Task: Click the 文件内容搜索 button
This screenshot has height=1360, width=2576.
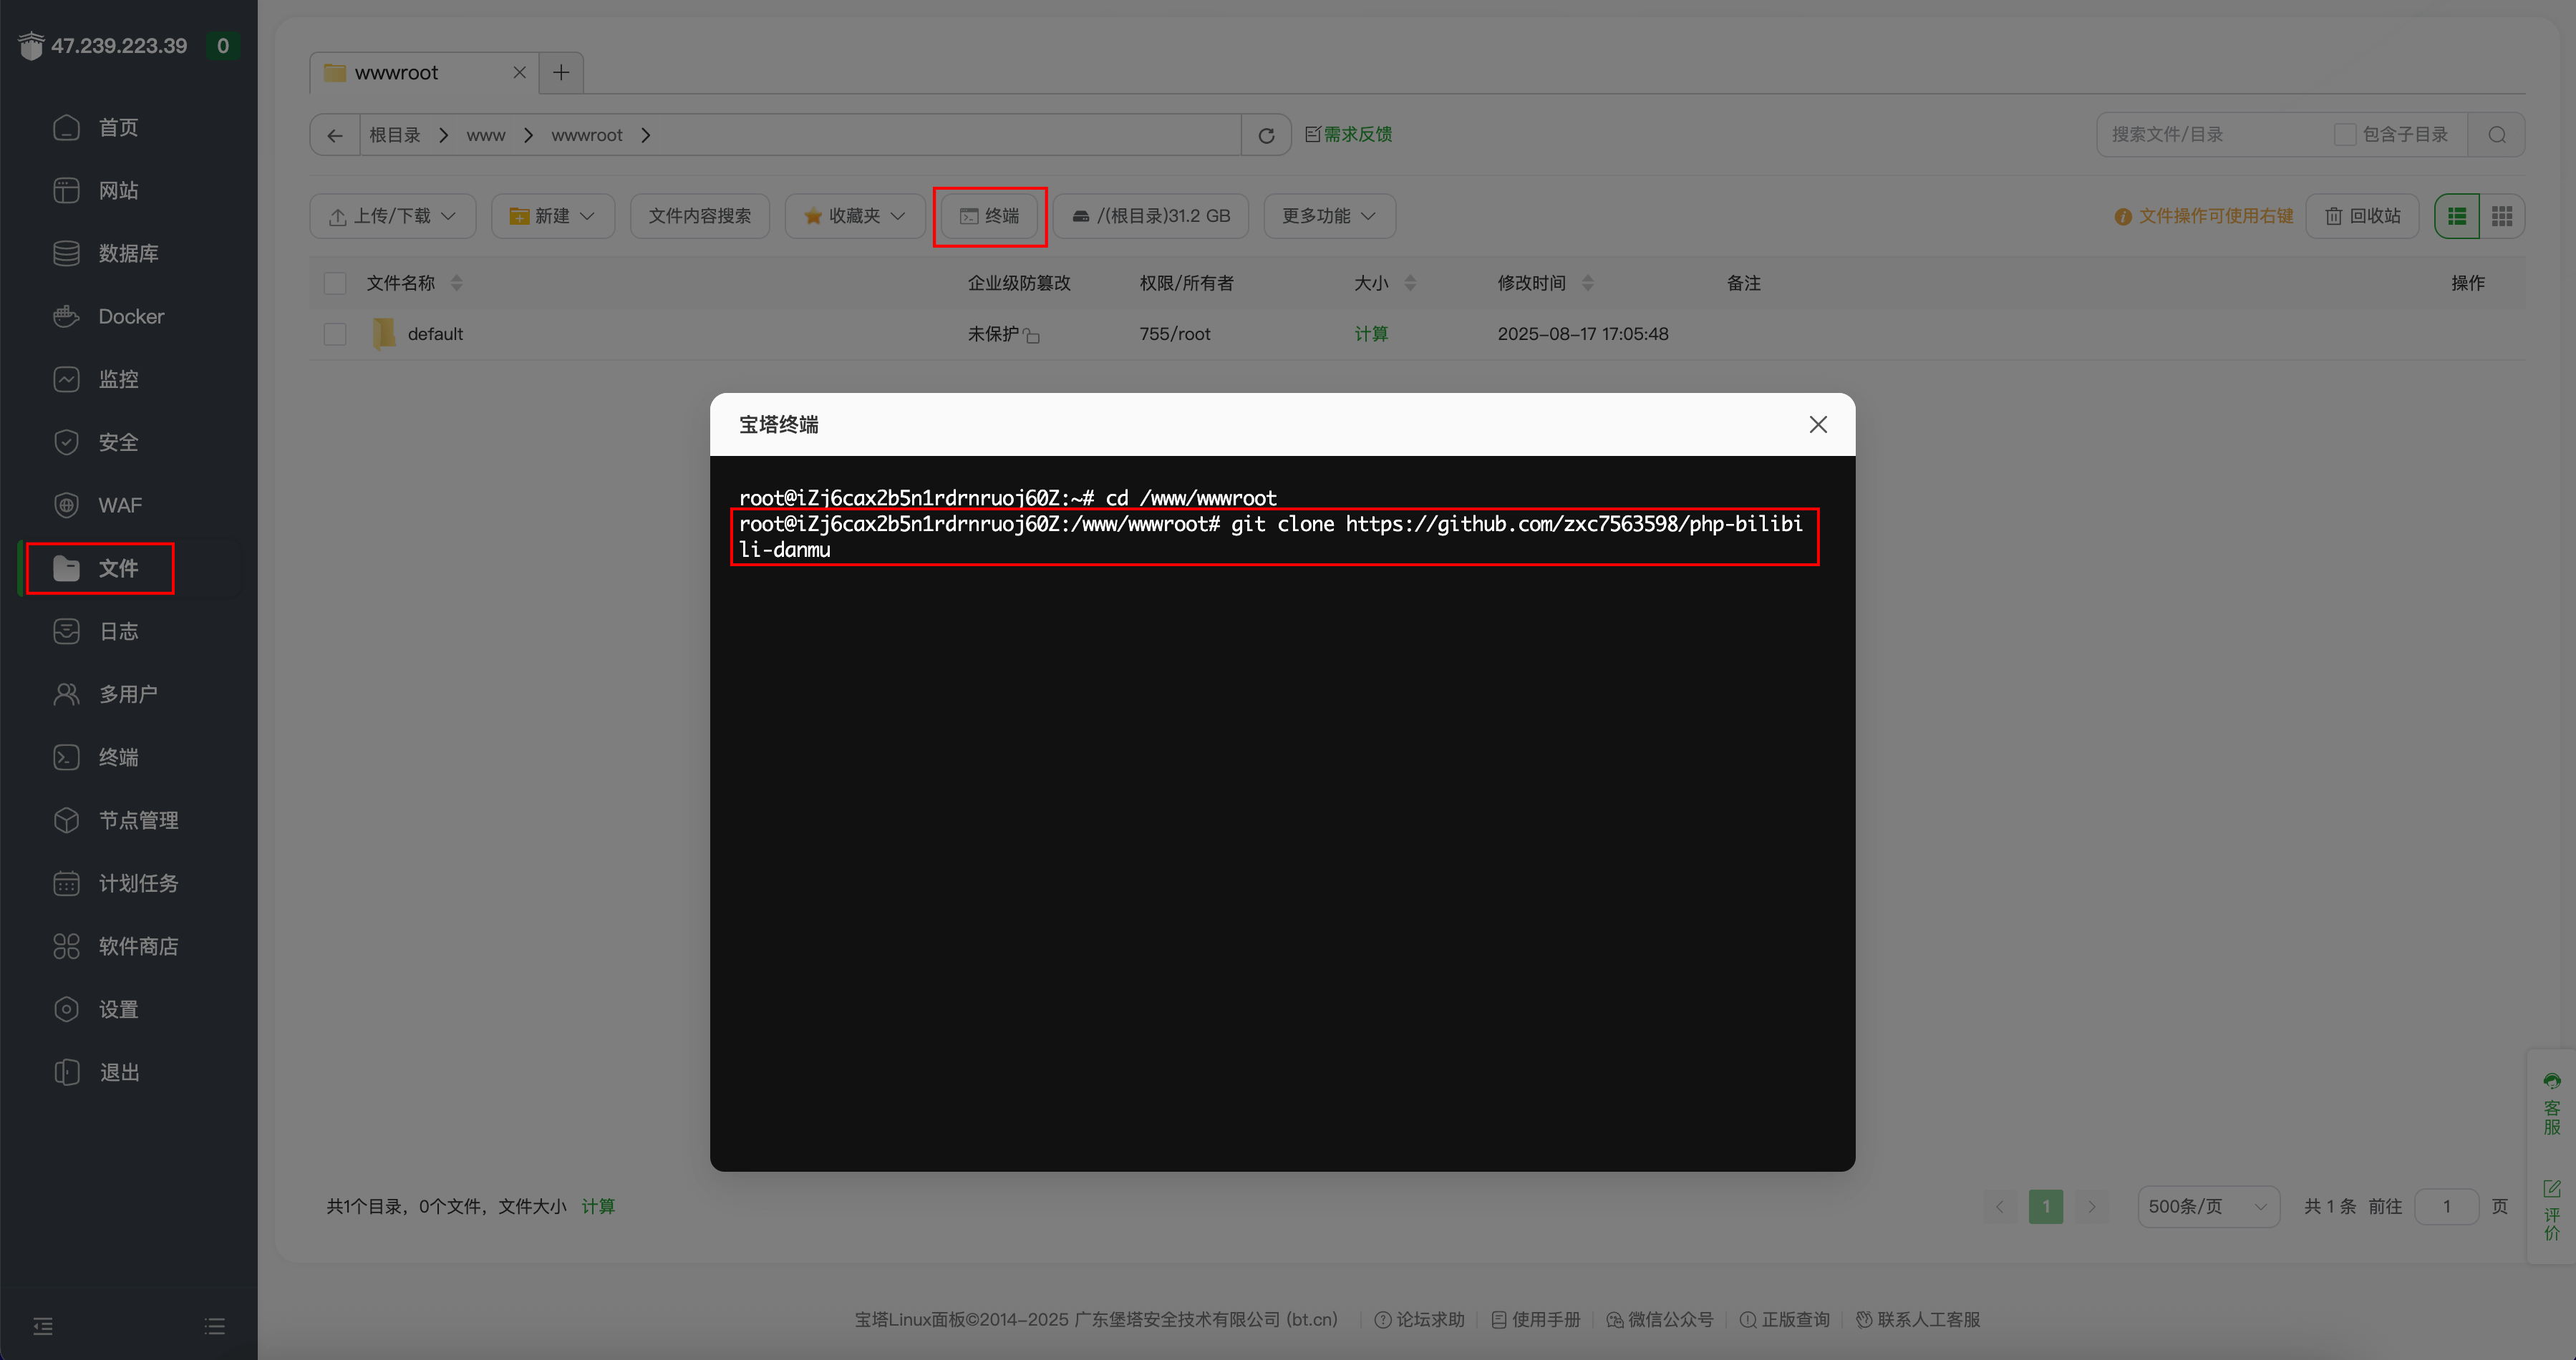Action: 699,216
